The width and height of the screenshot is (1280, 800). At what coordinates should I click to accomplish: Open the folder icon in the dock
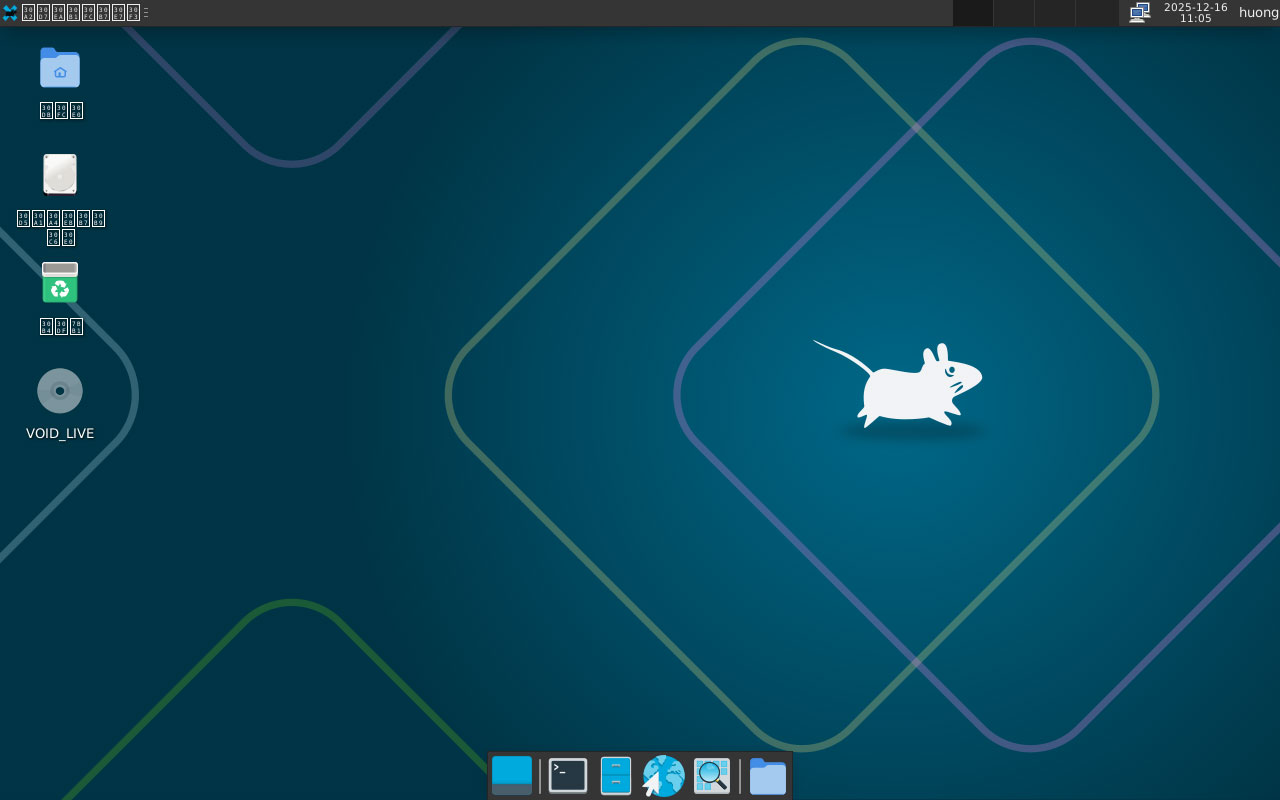[768, 776]
